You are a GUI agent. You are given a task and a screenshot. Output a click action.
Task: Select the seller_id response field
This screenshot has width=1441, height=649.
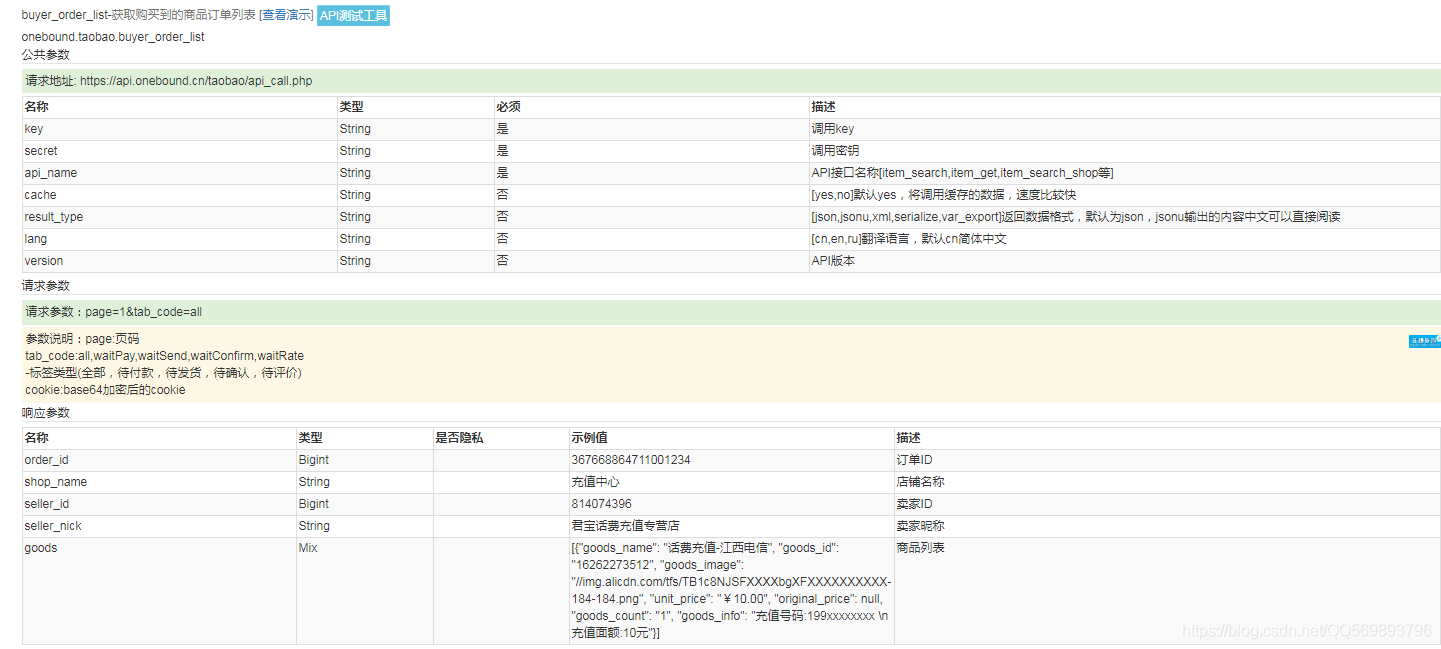click(159, 504)
